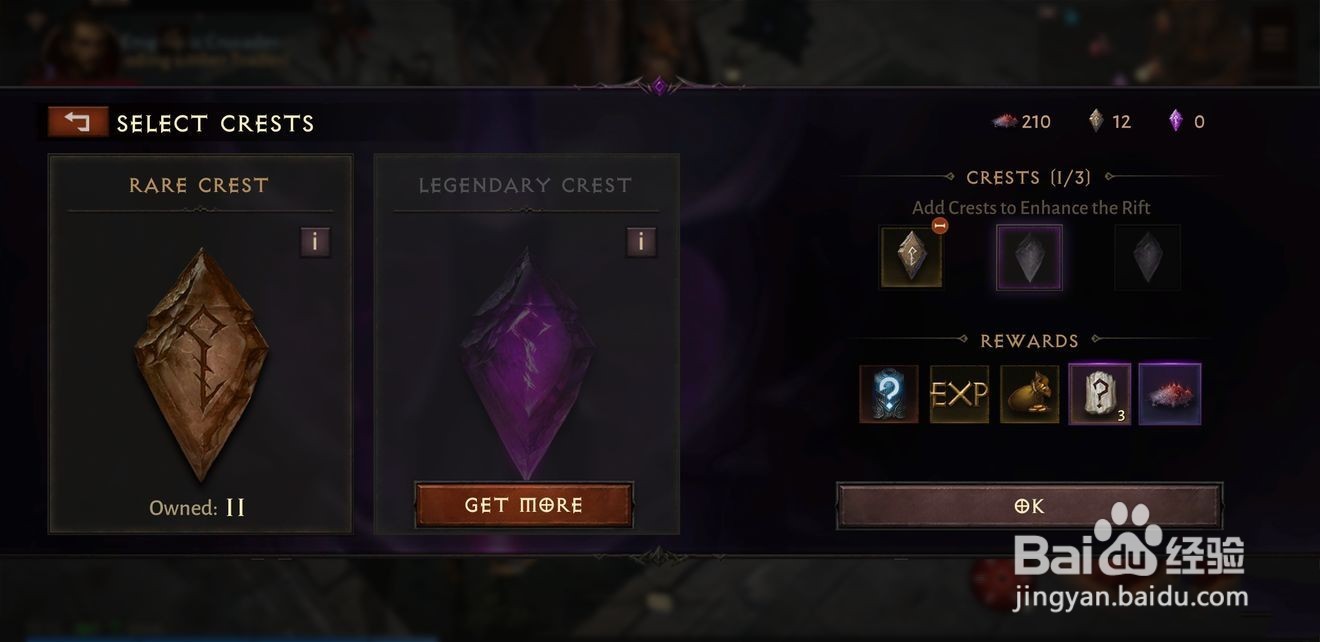View the unknown rune reward with 3 count
The height and width of the screenshot is (642, 1320).
pos(1099,394)
